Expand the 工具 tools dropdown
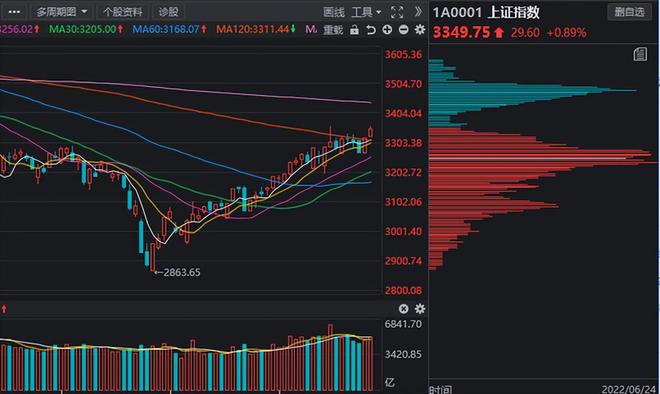This screenshot has height=394, width=660. pos(366,12)
